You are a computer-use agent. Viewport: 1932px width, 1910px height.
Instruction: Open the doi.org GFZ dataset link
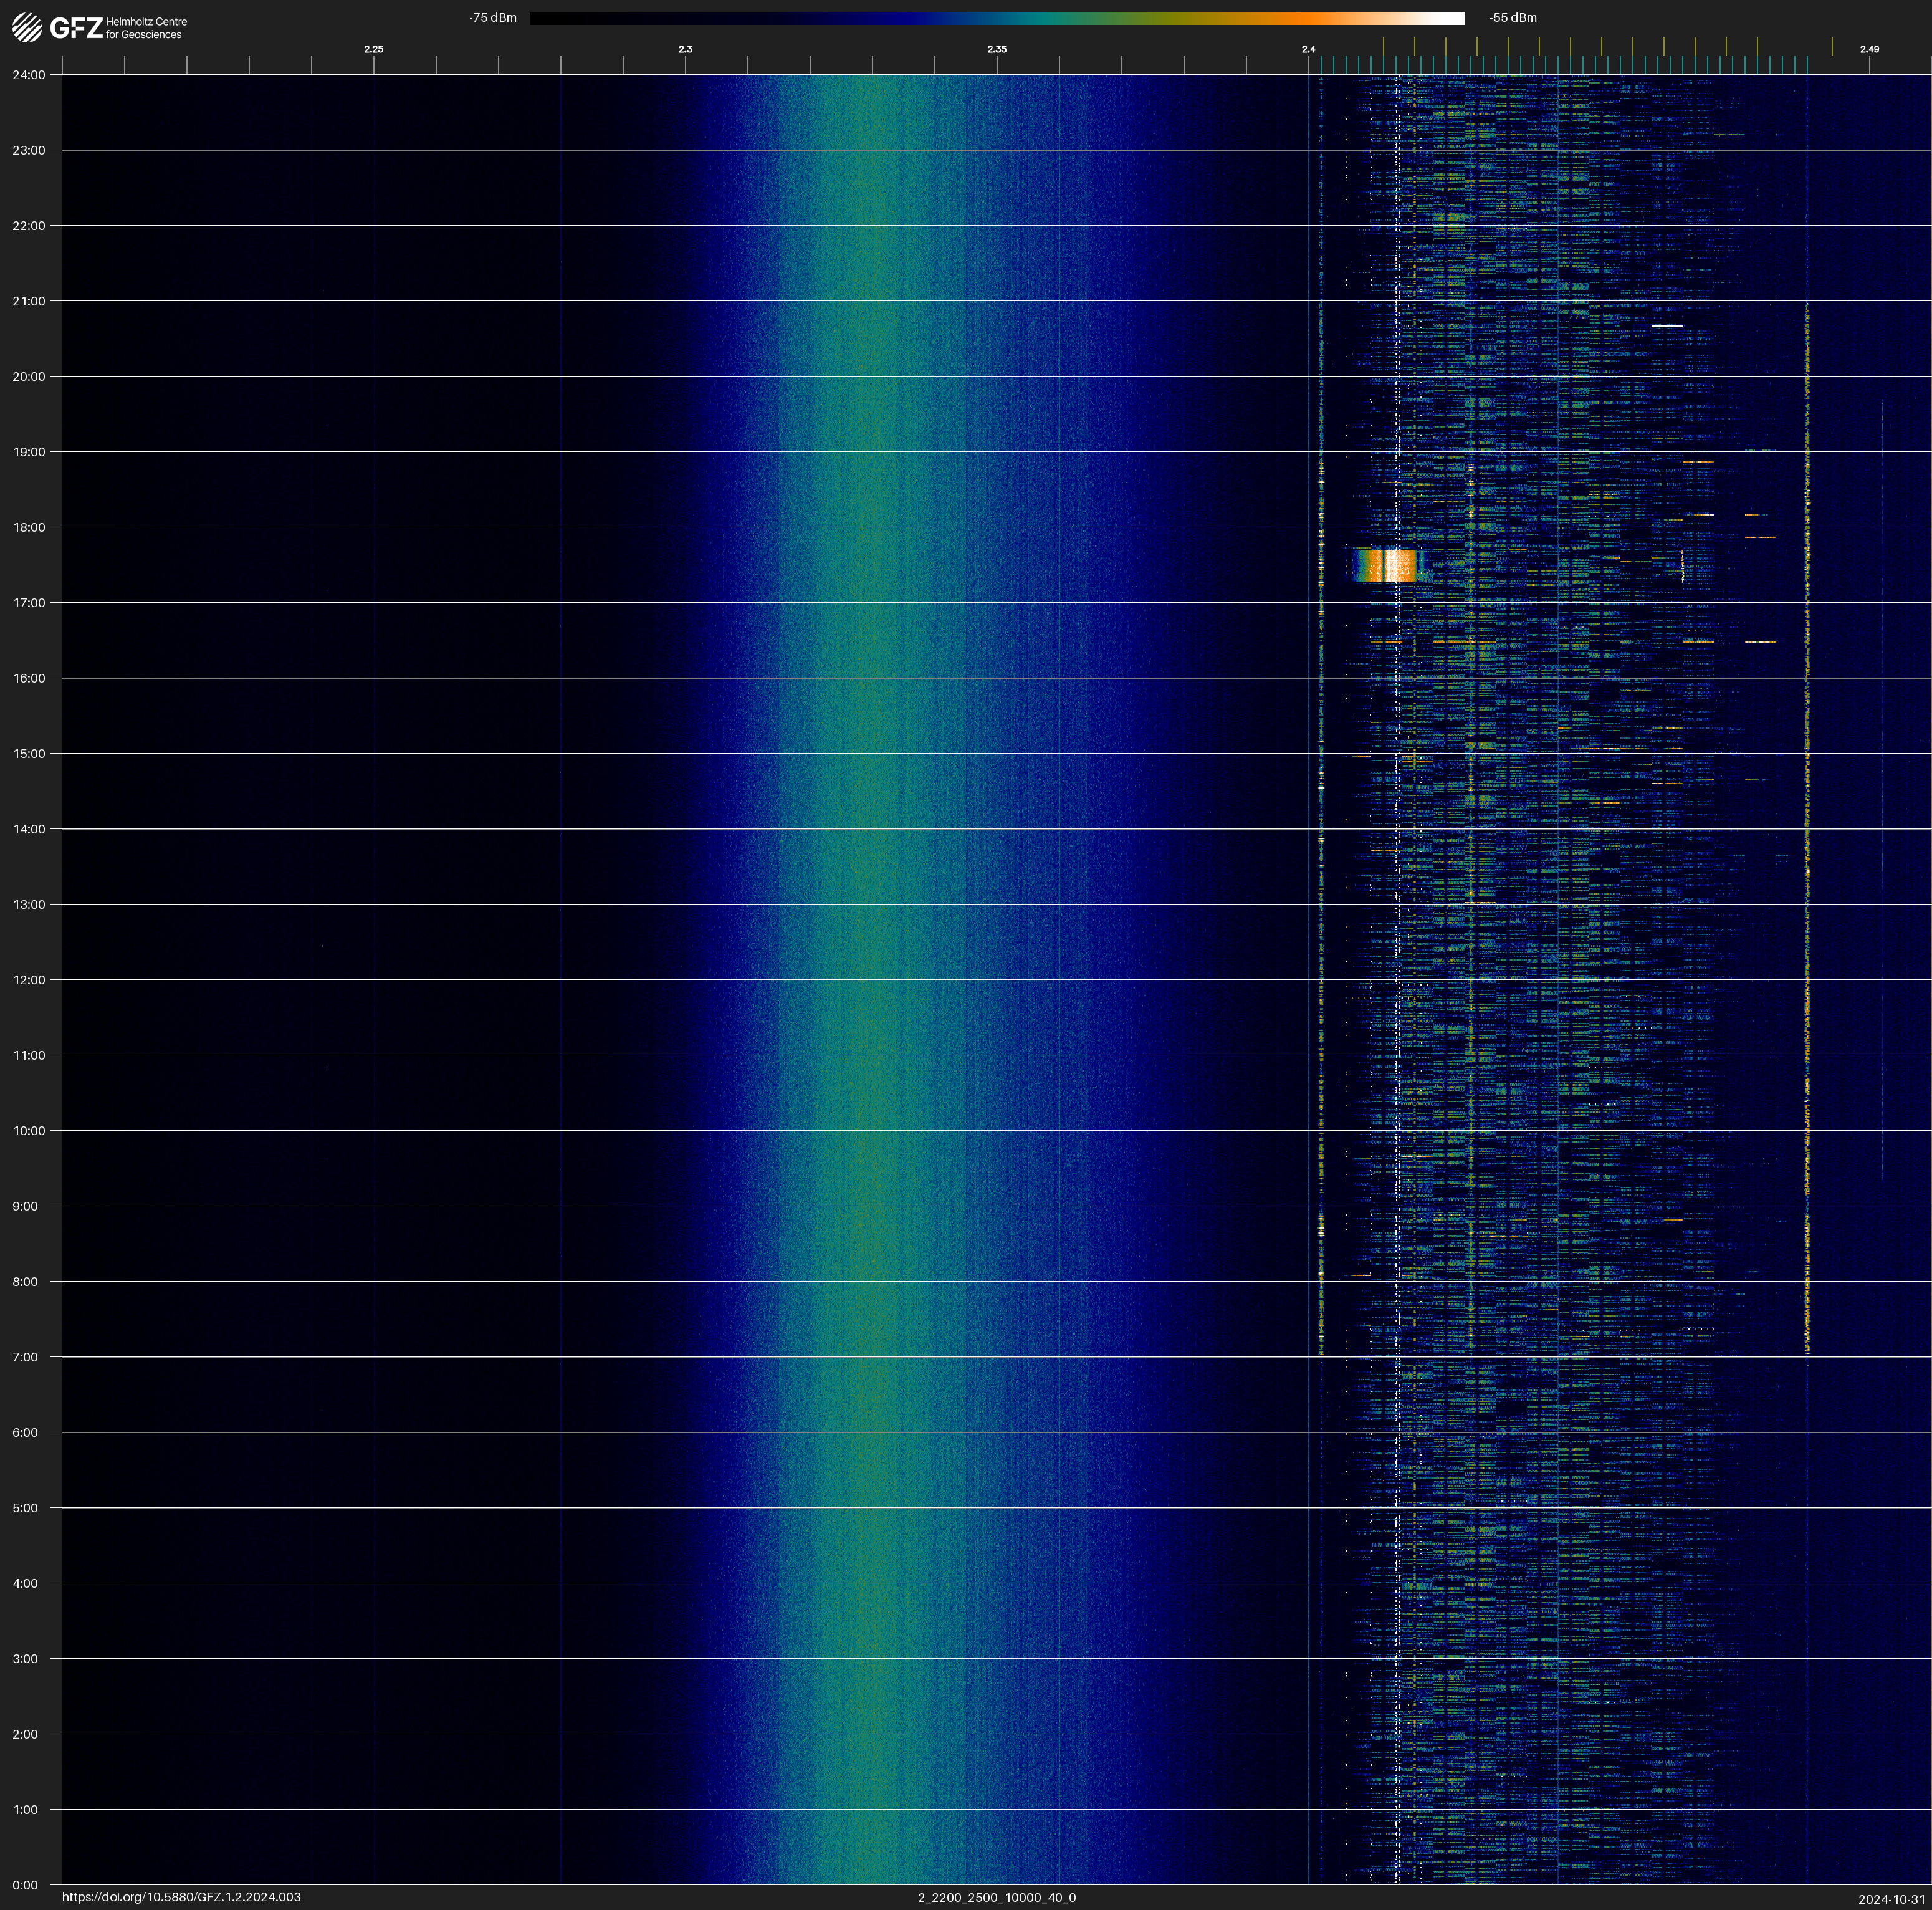[x=181, y=1897]
